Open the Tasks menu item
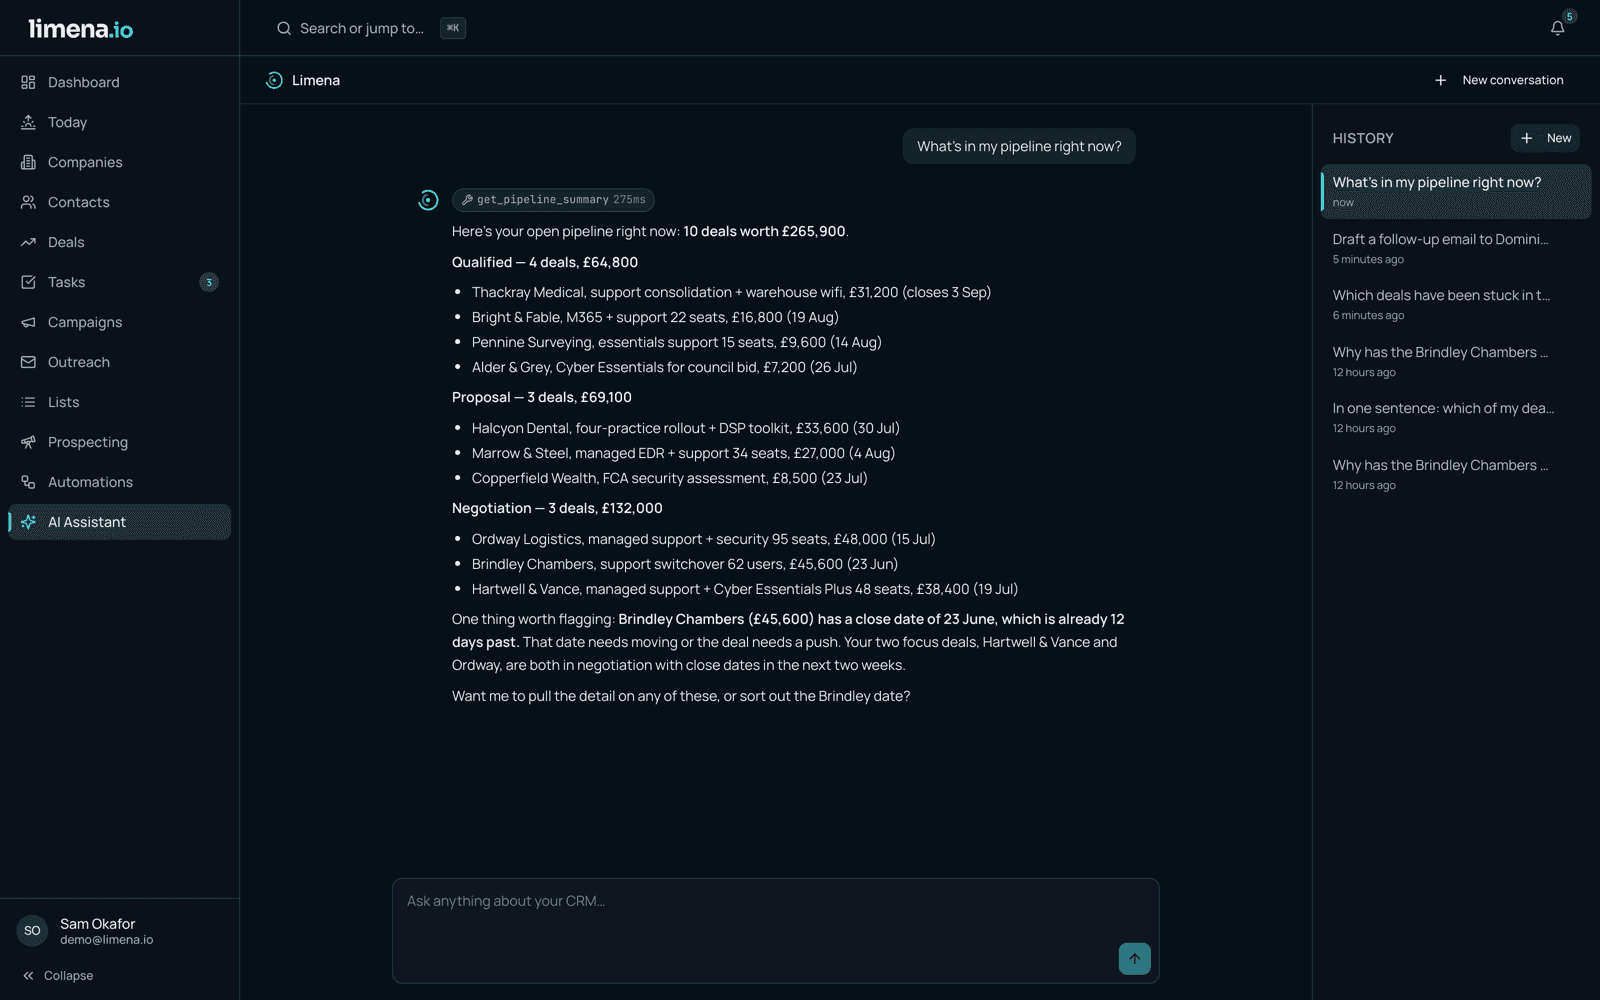 coord(119,282)
